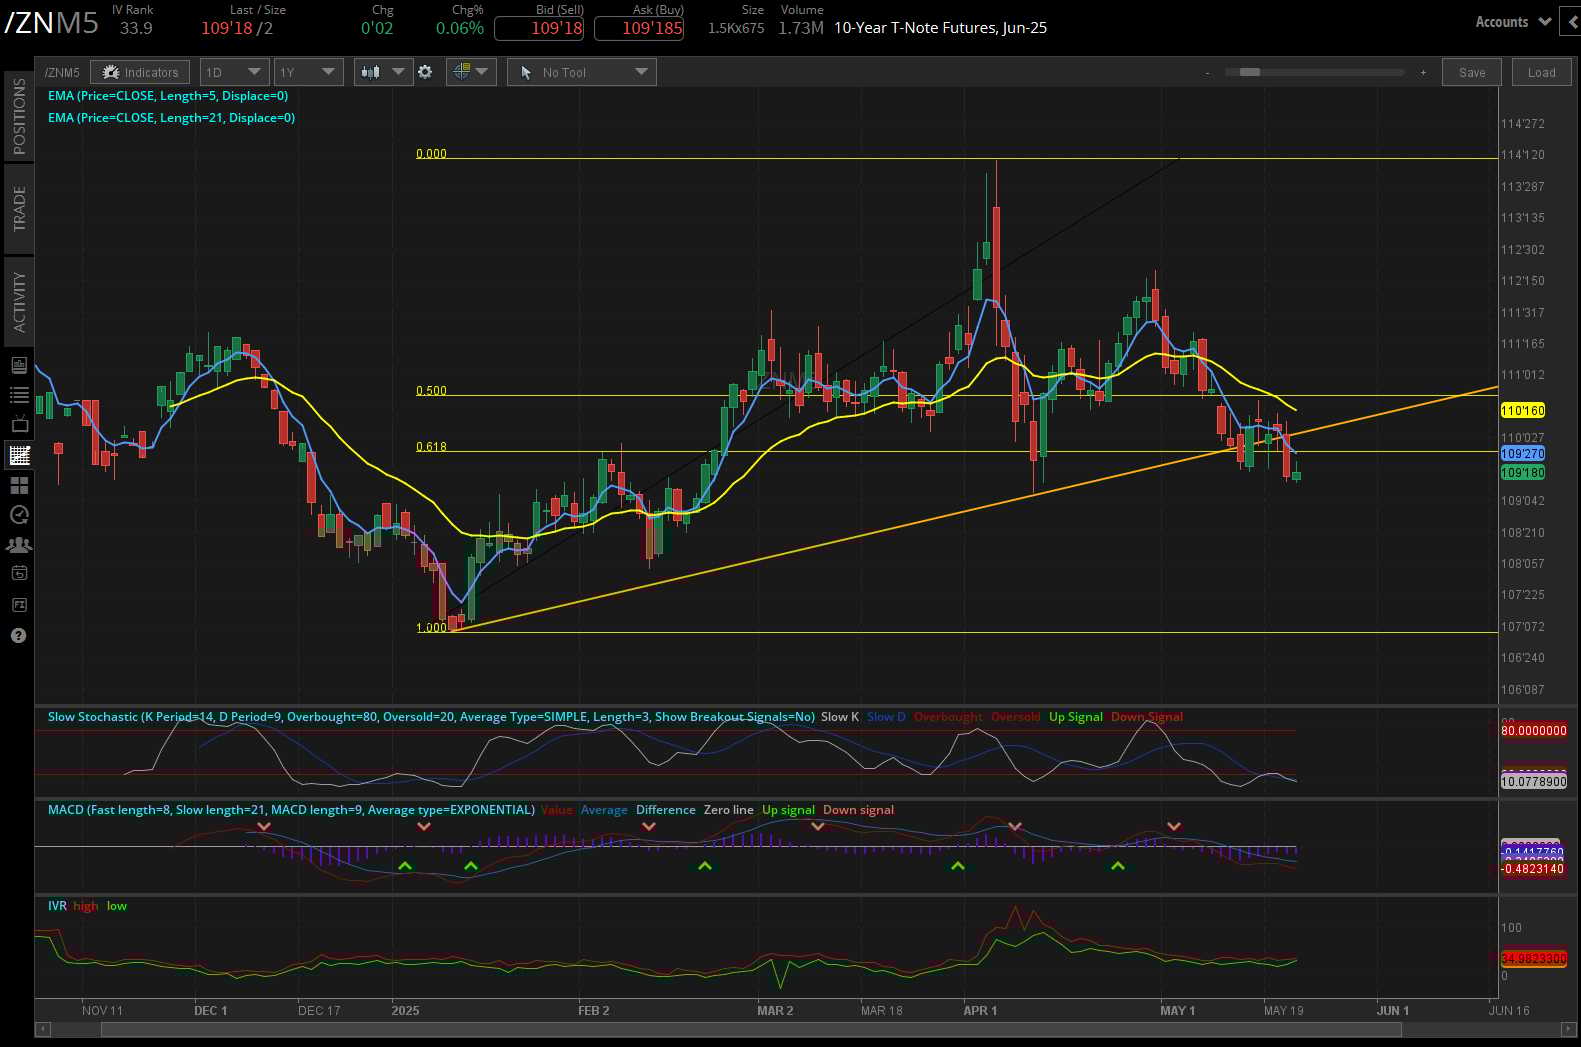Click the help question mark icon
This screenshot has width=1581, height=1047.
[x=19, y=636]
